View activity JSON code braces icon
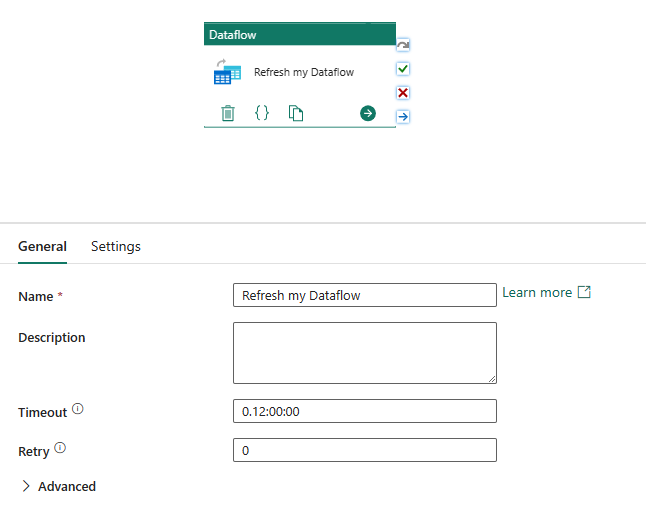The image size is (646, 522). tap(262, 112)
